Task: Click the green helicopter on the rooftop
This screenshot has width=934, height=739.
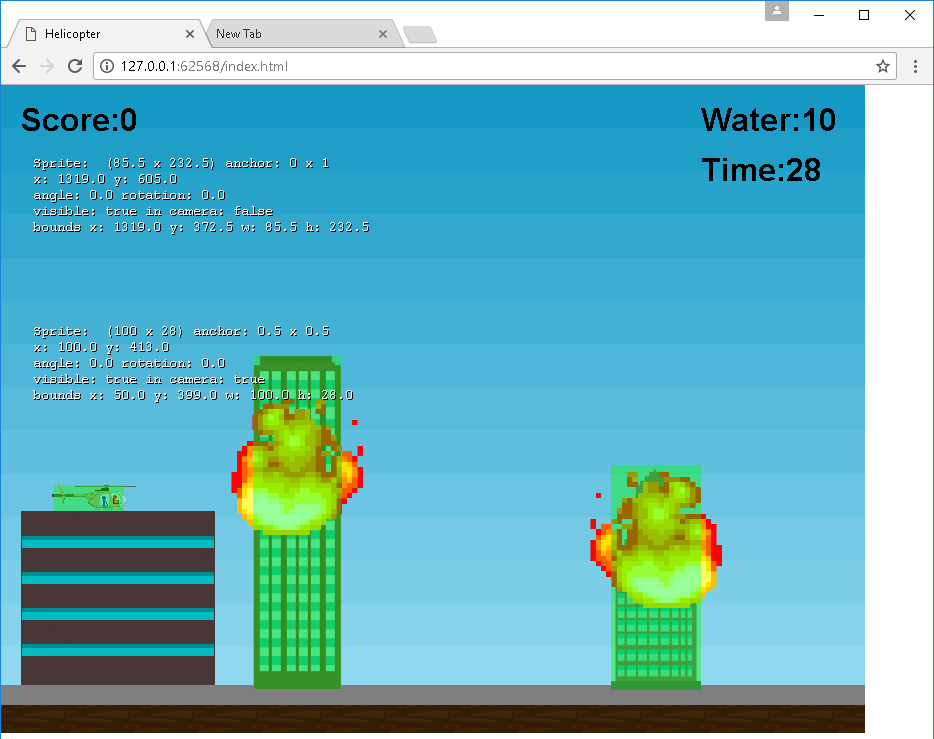Action: click(92, 496)
